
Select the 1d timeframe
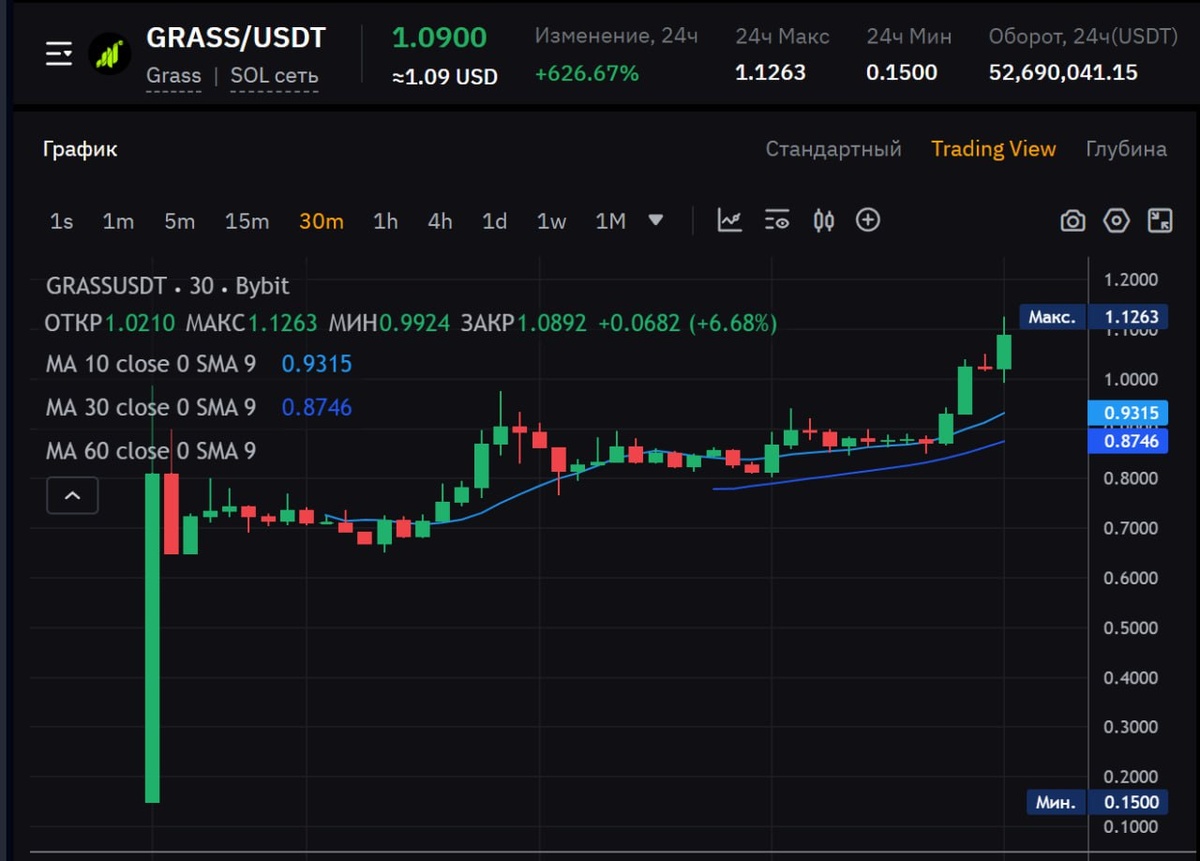[x=495, y=221]
